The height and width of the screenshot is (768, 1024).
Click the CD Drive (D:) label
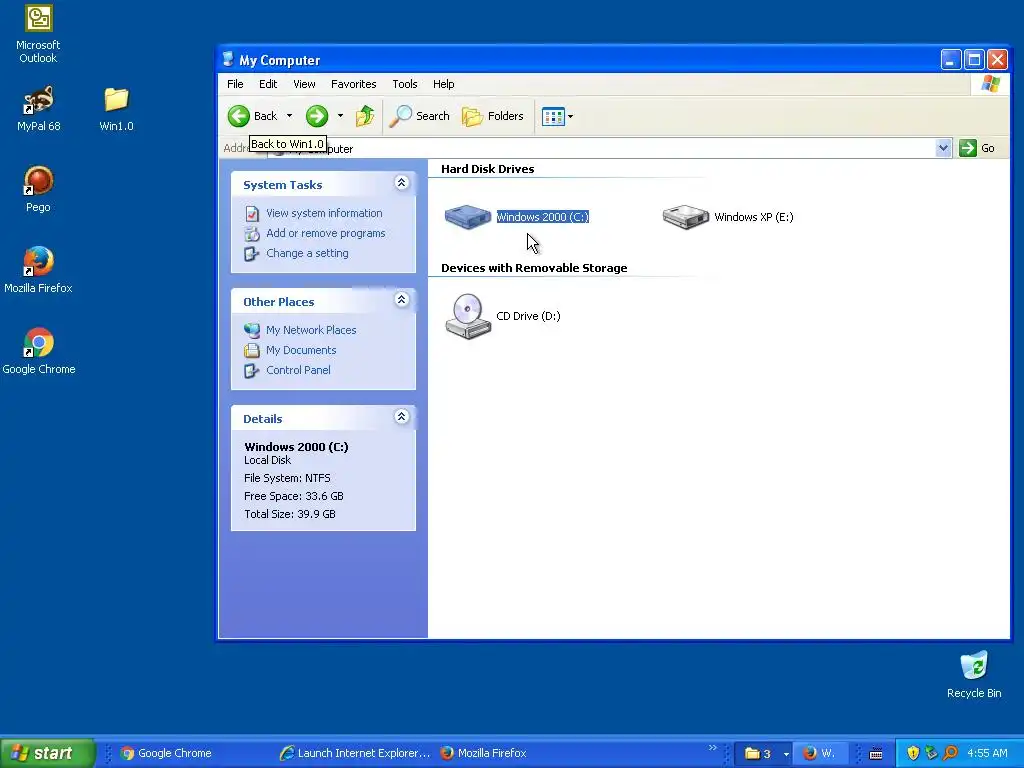click(528, 316)
